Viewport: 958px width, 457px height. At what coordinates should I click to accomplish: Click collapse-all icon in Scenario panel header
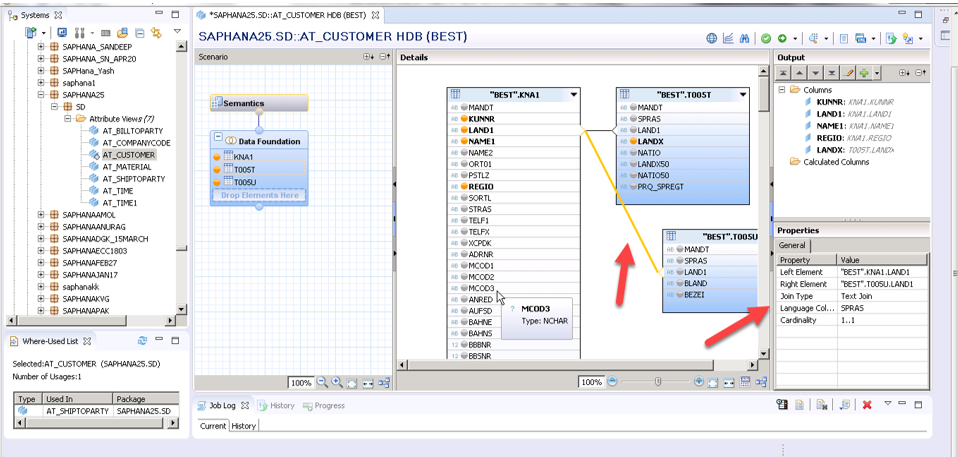384,57
